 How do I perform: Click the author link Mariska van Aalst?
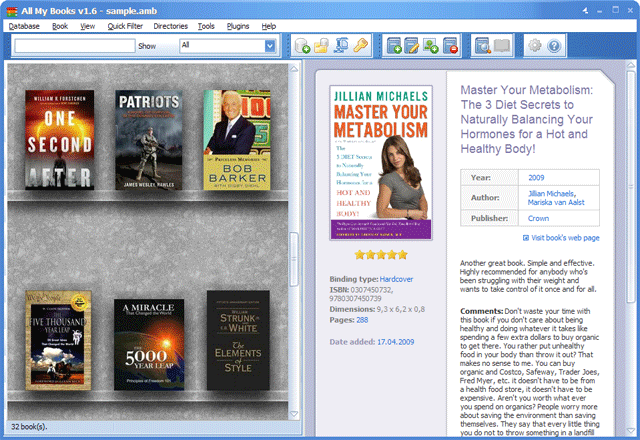(x=556, y=202)
